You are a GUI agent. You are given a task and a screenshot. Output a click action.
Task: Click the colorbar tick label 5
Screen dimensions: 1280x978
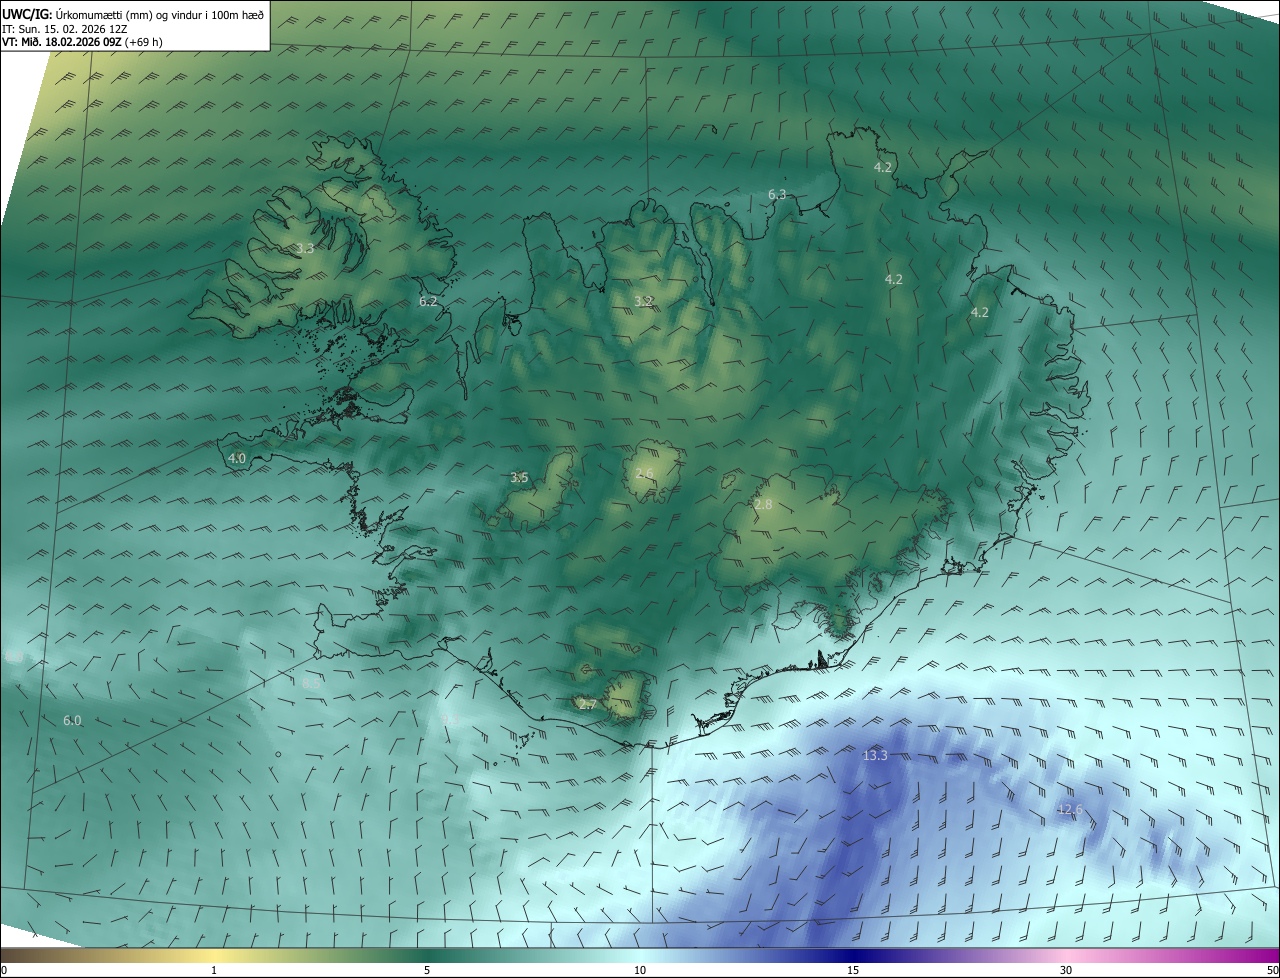point(427,971)
